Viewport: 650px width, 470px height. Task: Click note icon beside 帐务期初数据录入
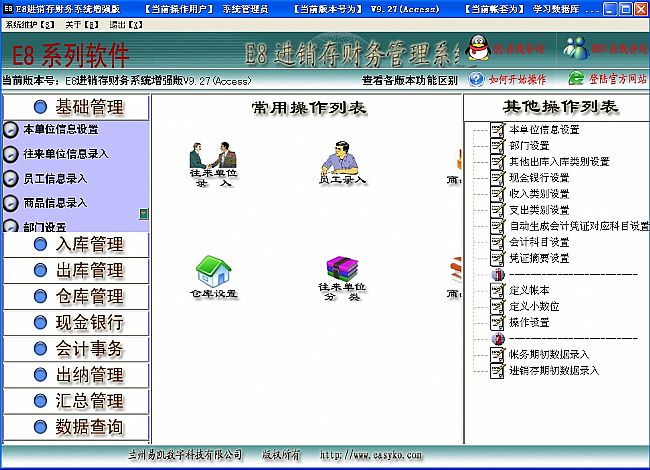[497, 354]
